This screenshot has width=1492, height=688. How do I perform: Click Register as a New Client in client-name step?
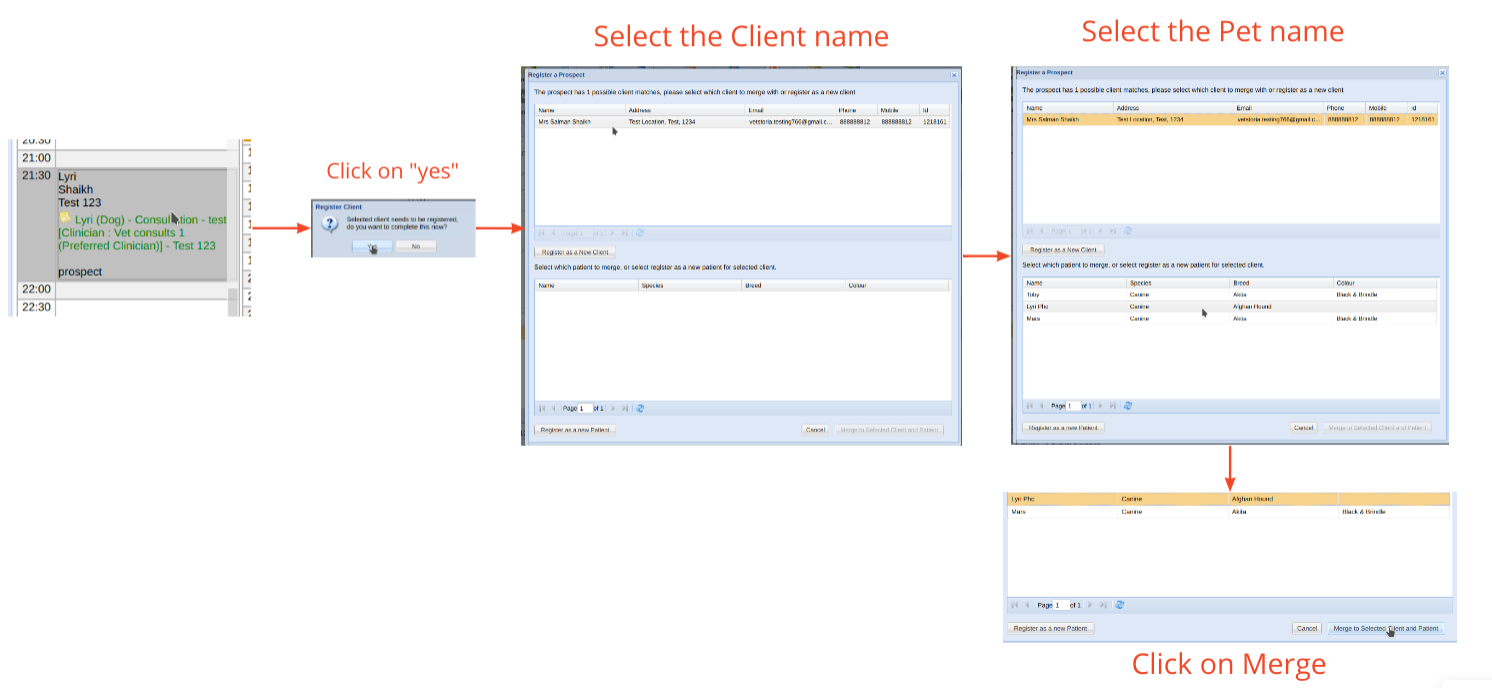[x=574, y=252]
